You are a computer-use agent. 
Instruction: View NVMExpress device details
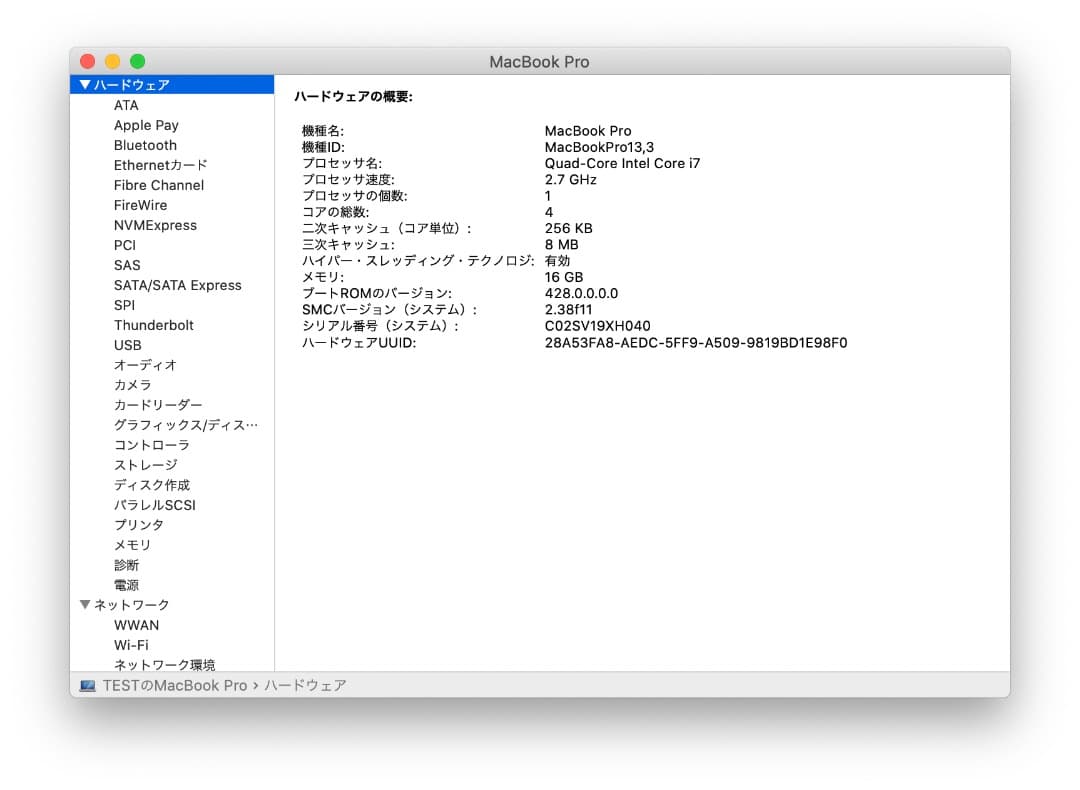tap(155, 225)
